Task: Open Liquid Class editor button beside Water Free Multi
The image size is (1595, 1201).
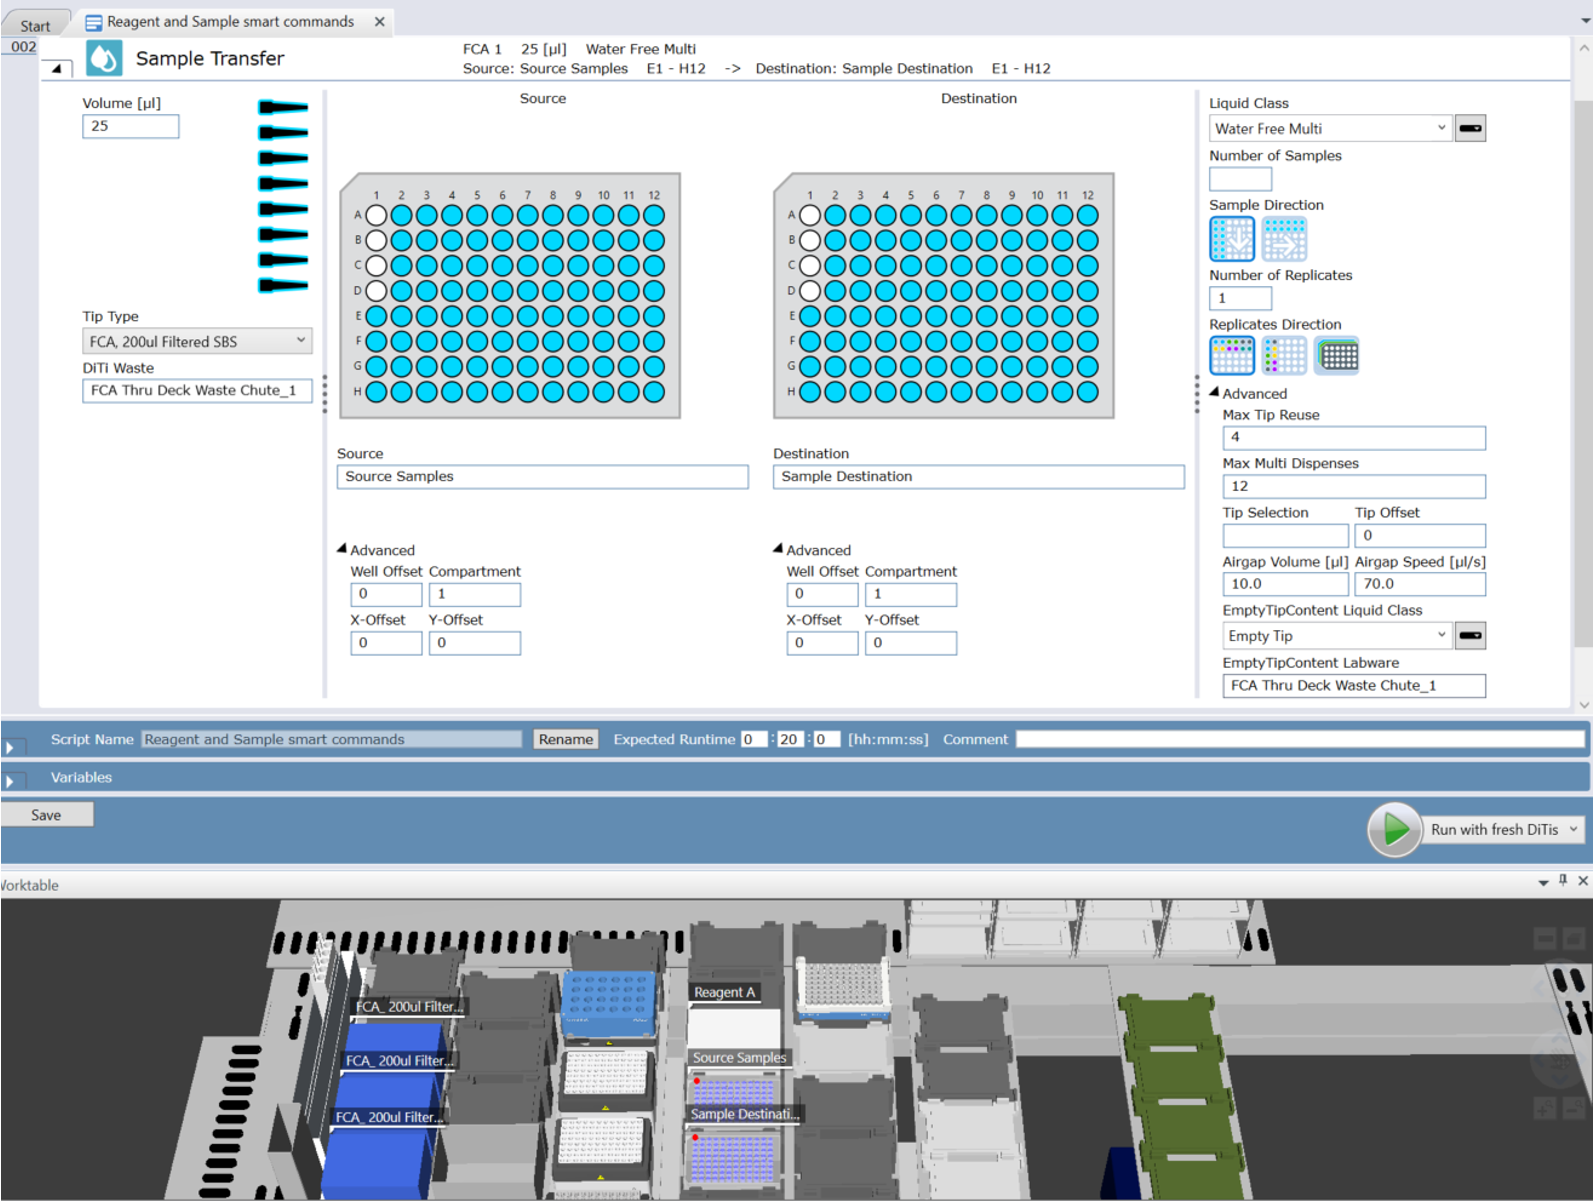Action: tap(1470, 129)
